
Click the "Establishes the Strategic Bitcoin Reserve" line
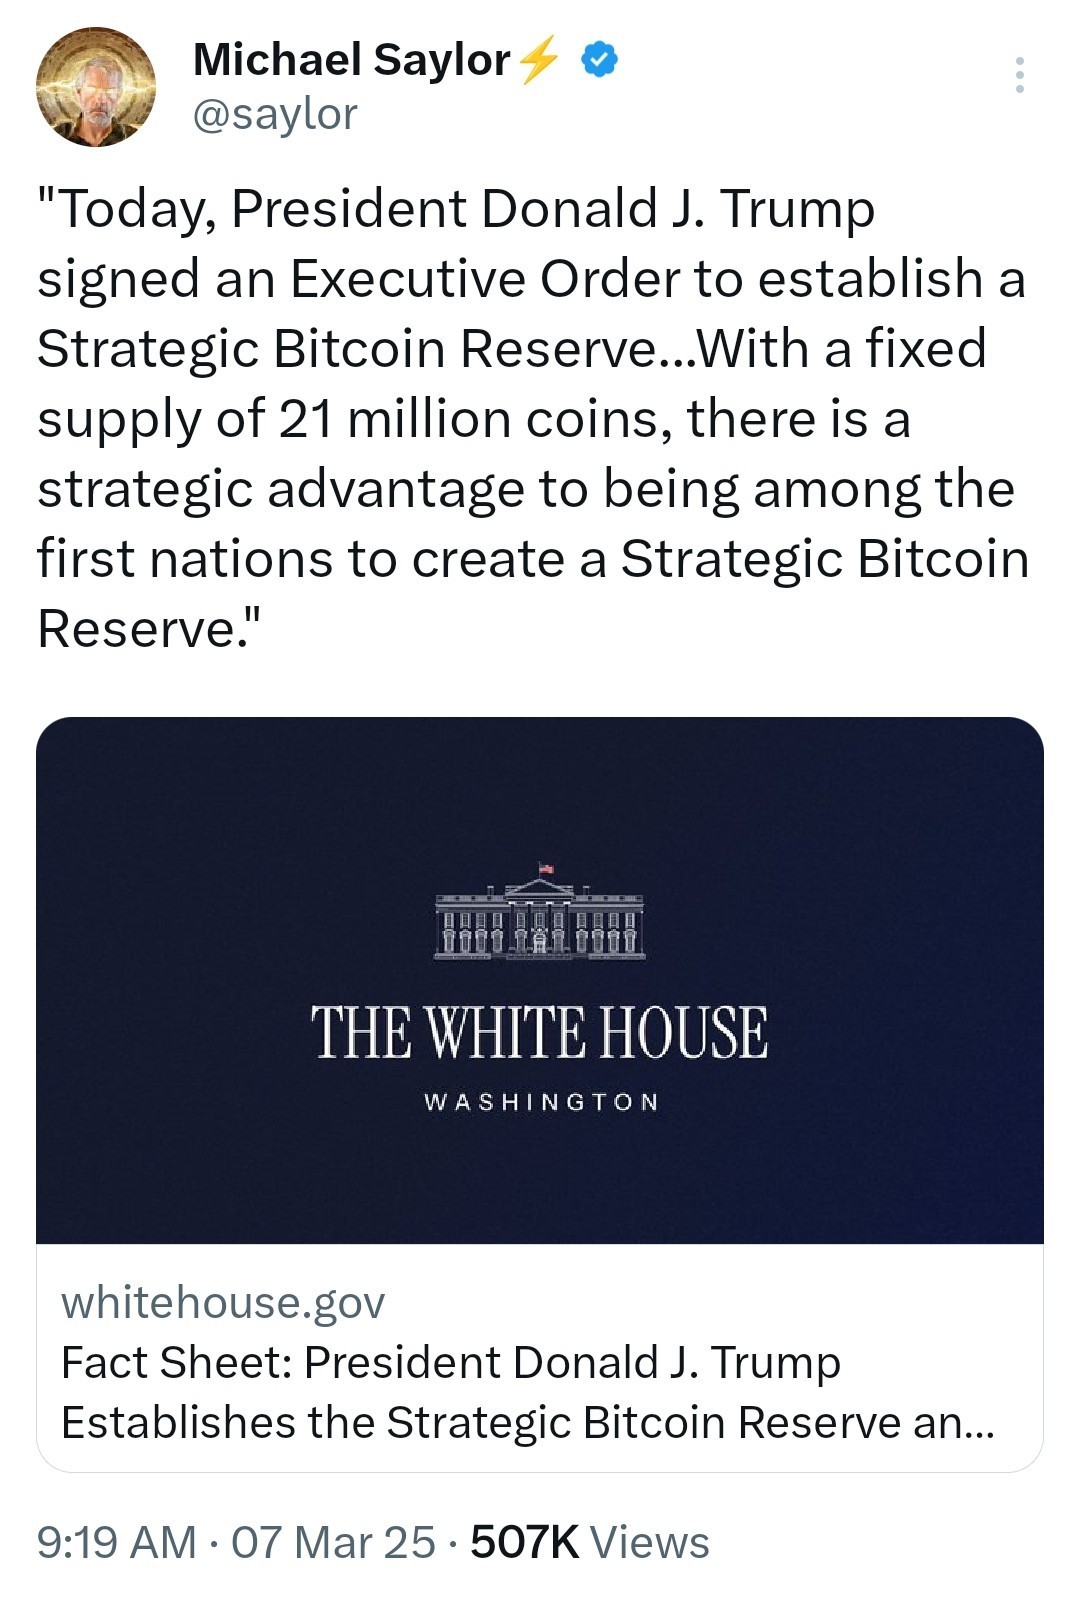pyautogui.click(x=528, y=1422)
